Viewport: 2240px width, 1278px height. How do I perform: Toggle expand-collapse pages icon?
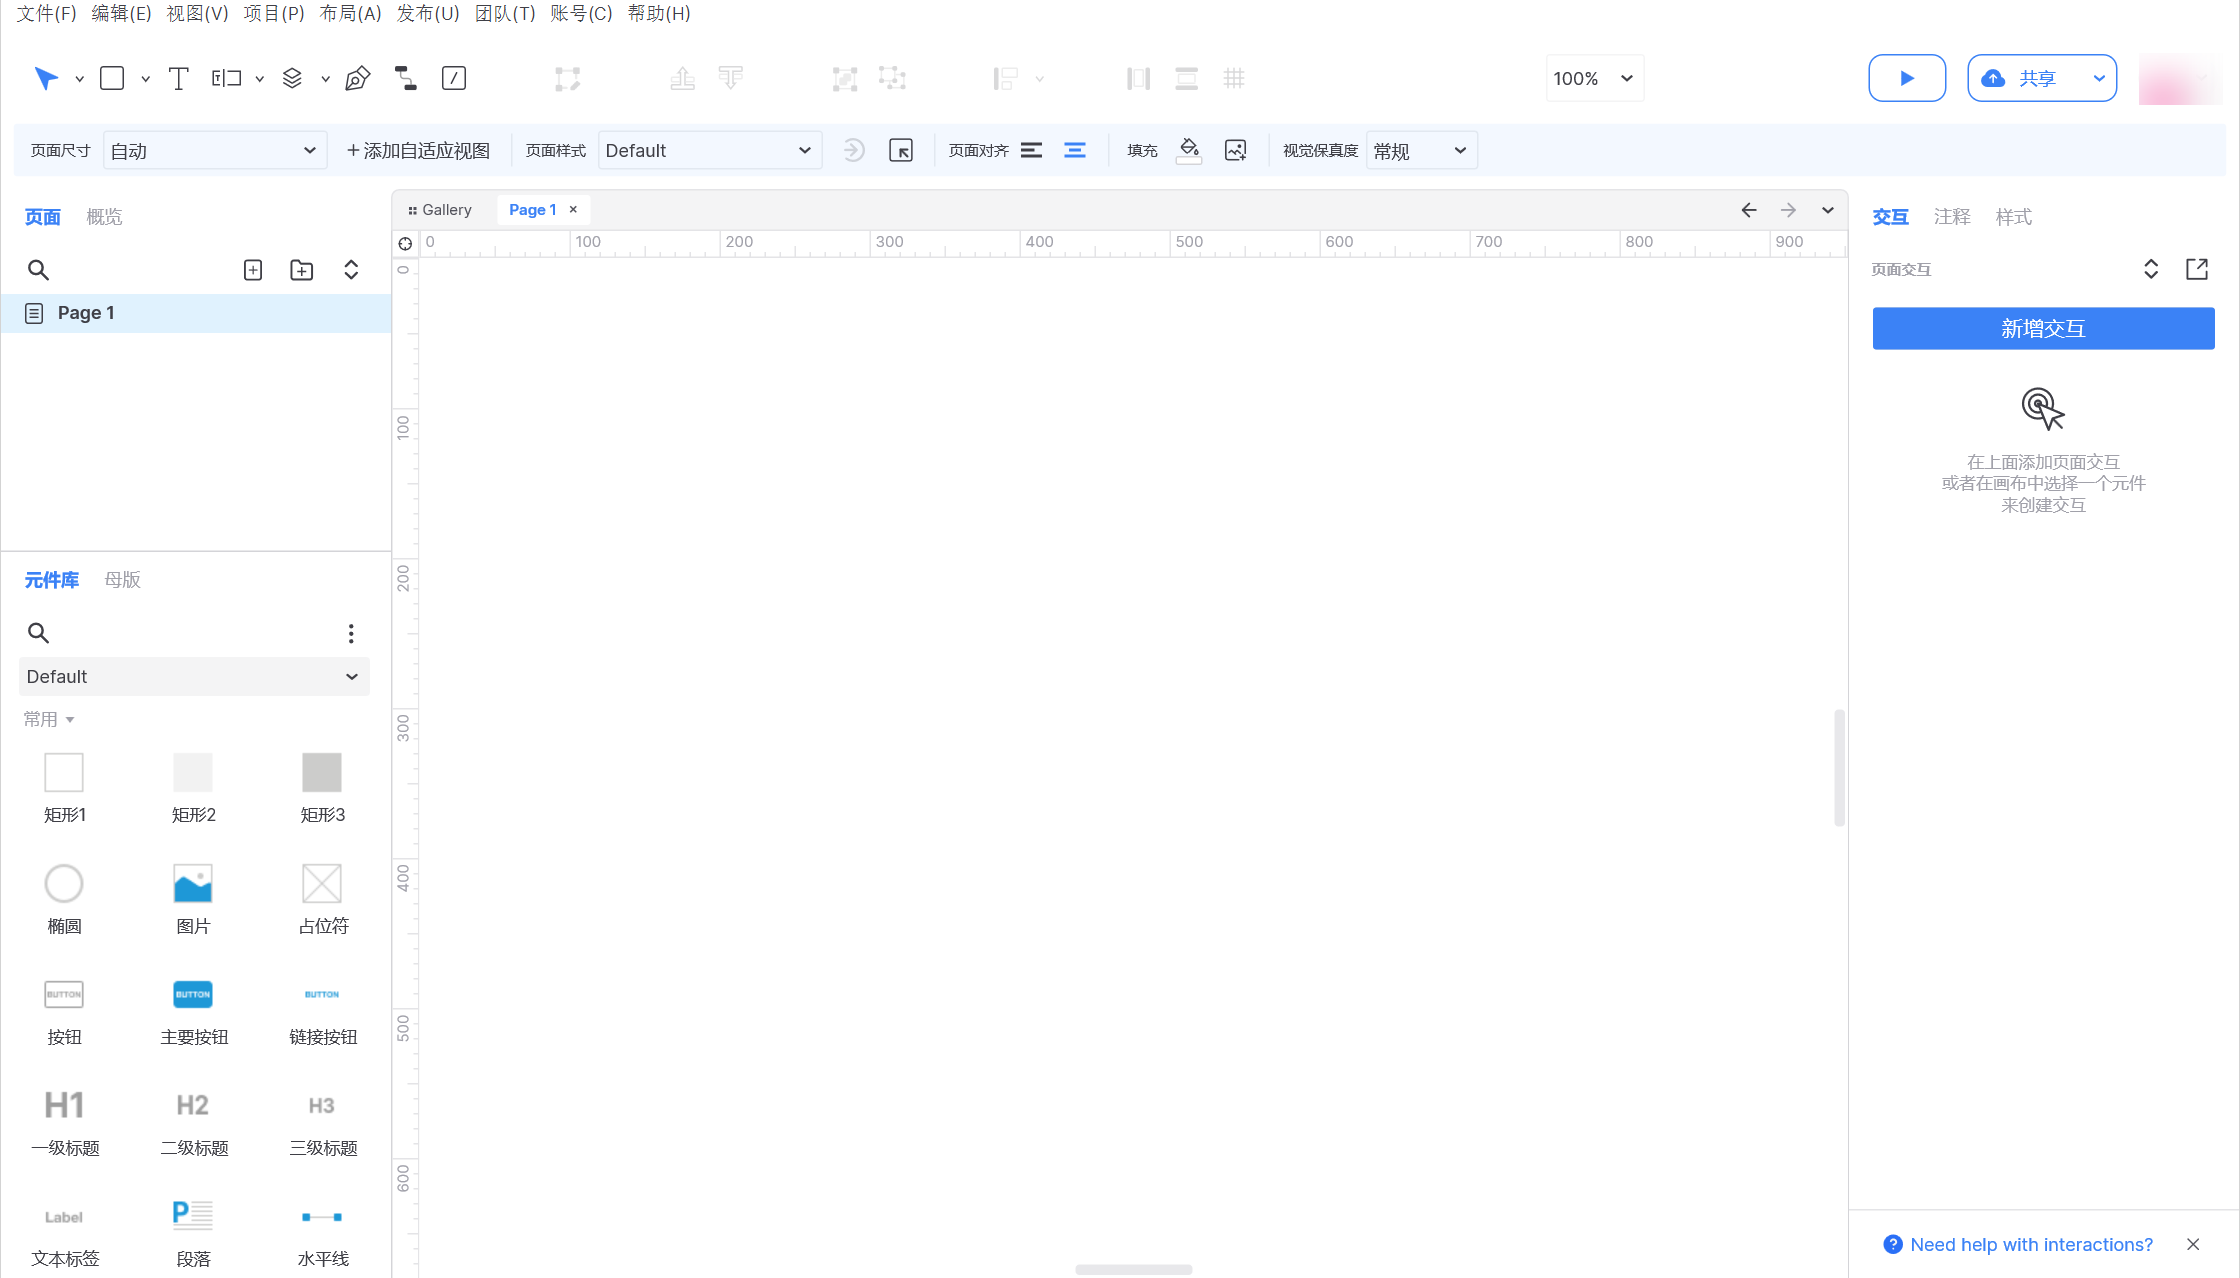click(351, 270)
